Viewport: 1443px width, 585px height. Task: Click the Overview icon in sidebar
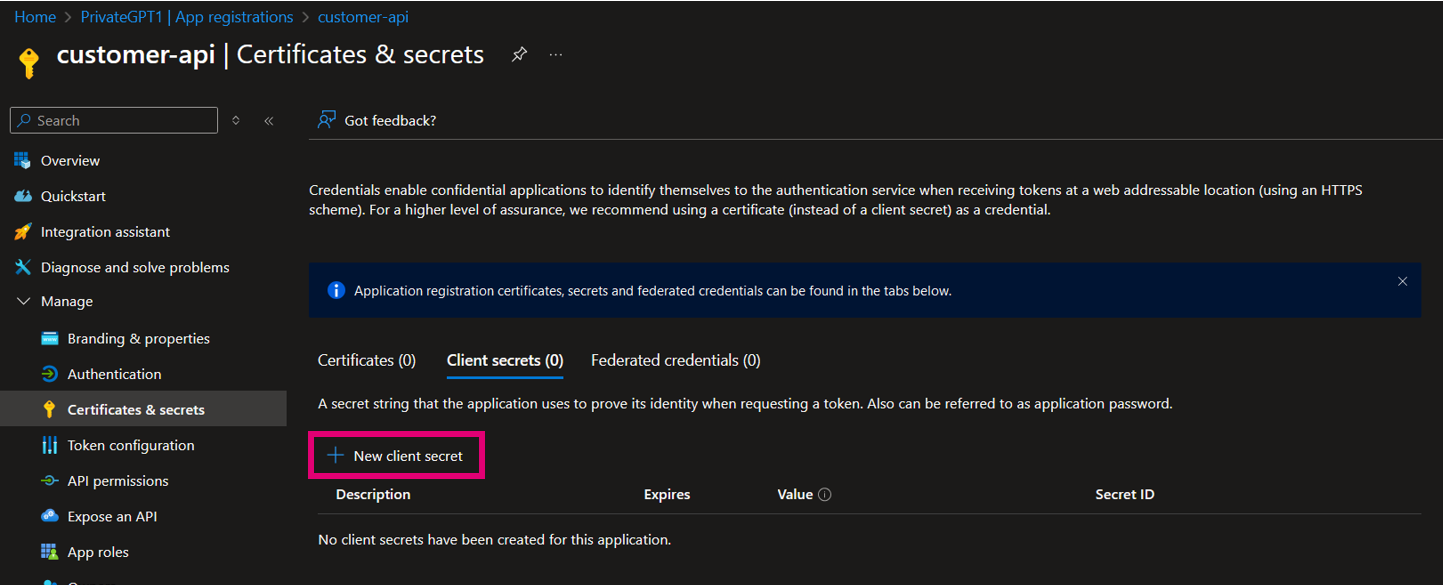tap(22, 160)
